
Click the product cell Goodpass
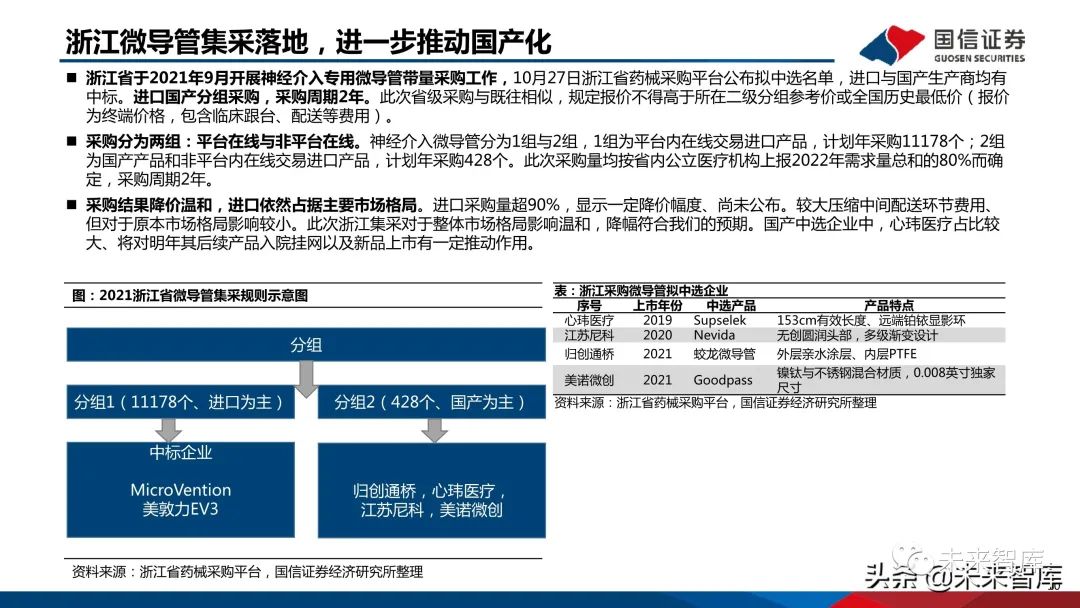pyautogui.click(x=723, y=379)
